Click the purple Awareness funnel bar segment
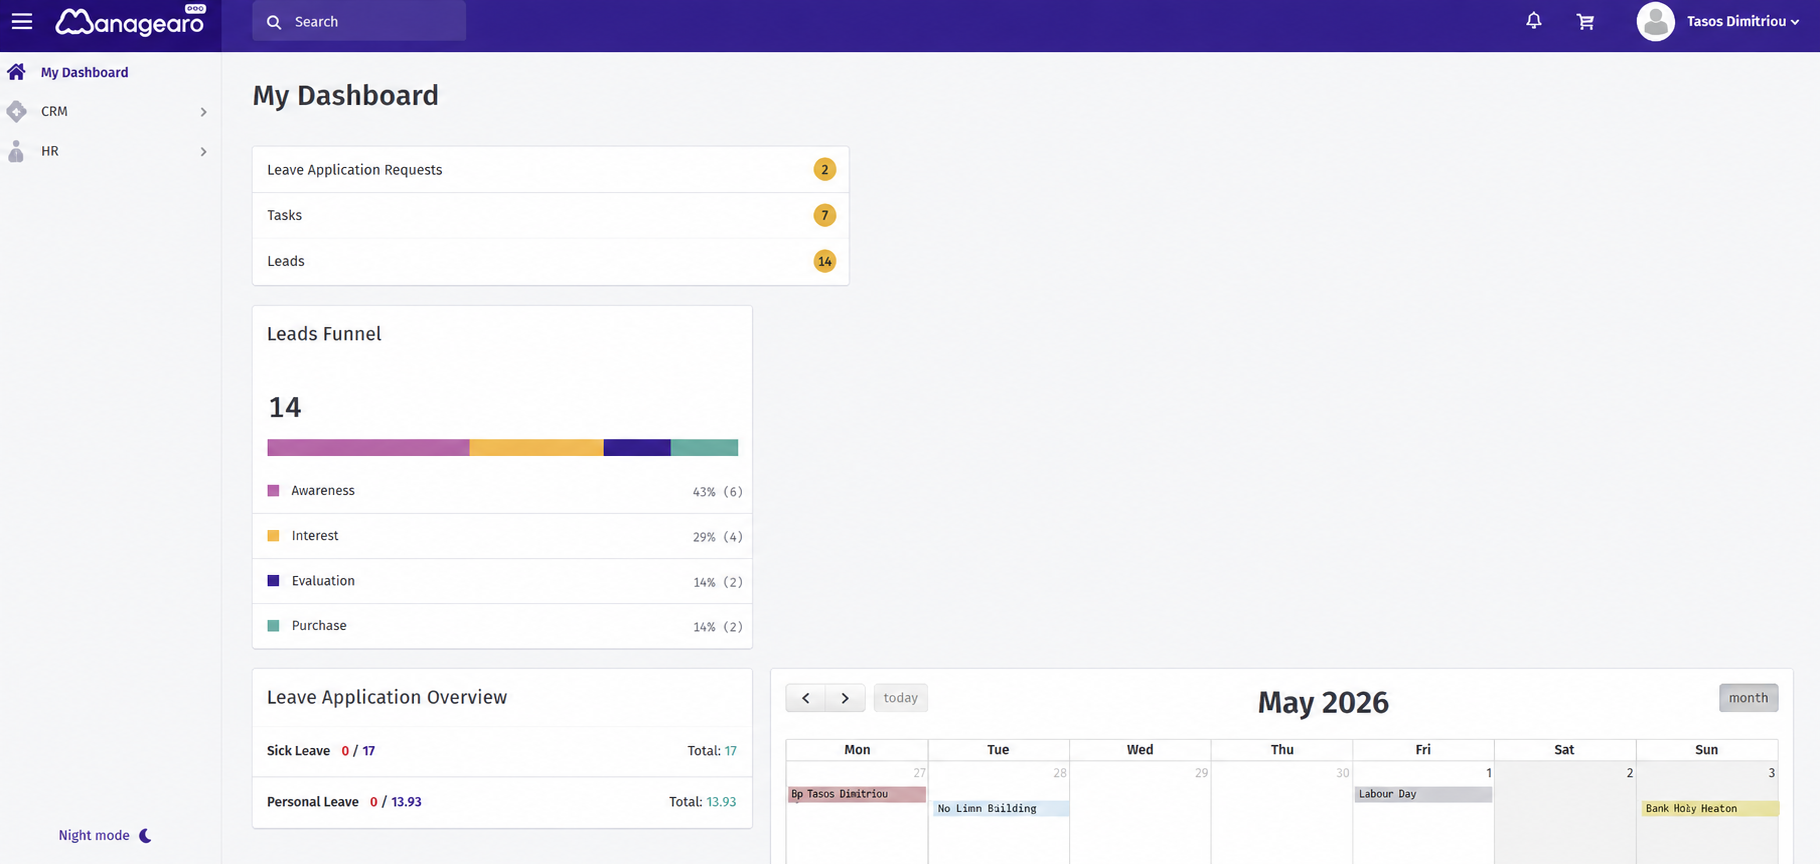1820x864 pixels. coord(368,448)
